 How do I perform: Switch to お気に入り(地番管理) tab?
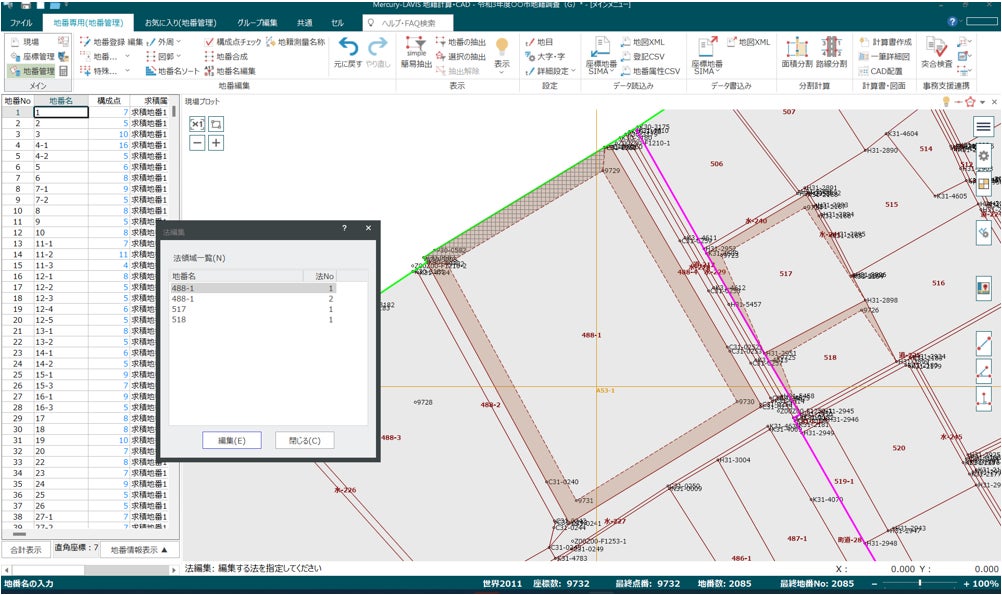click(180, 22)
